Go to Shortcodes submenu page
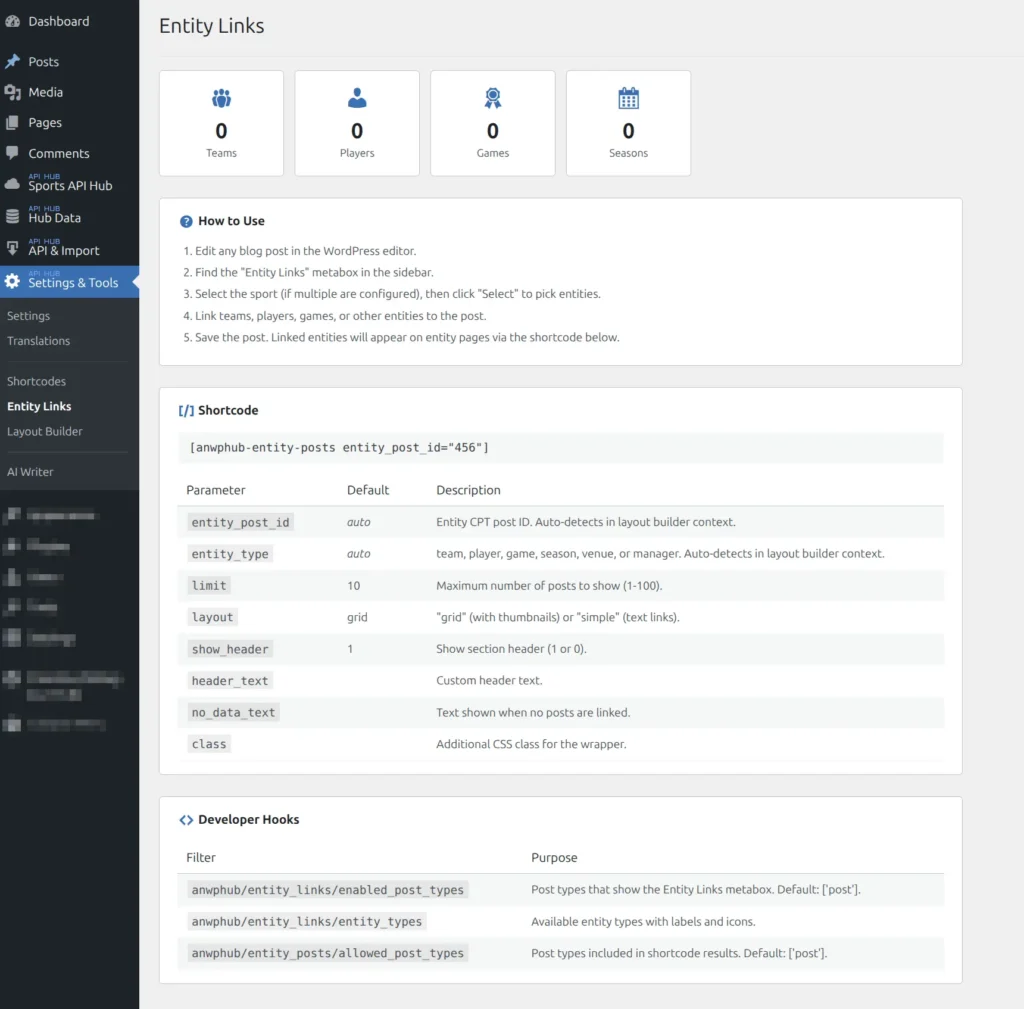The image size is (1024, 1009). coord(37,381)
